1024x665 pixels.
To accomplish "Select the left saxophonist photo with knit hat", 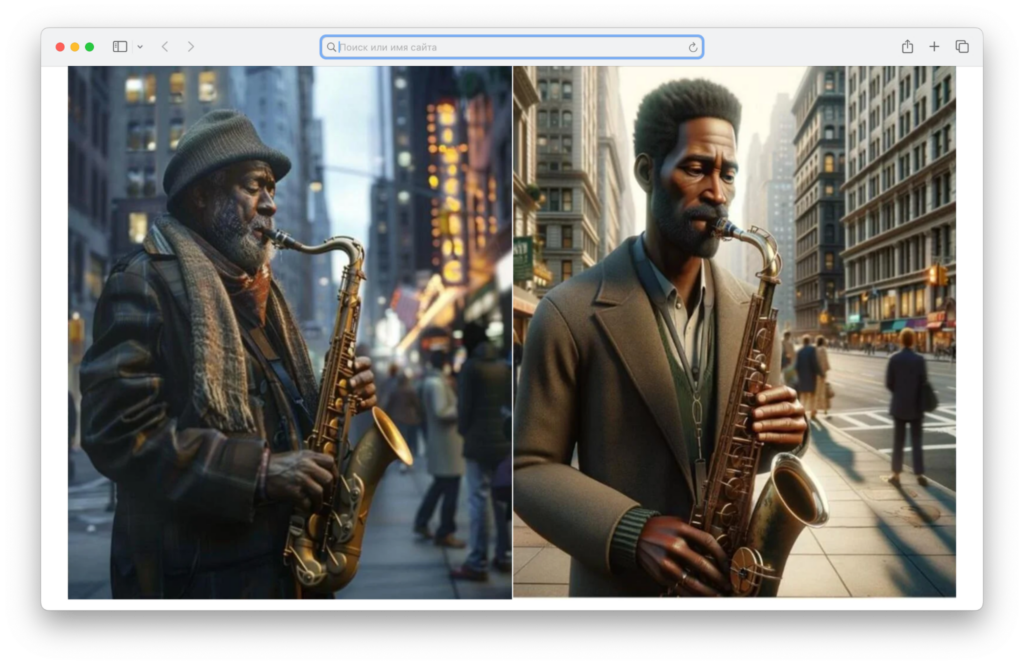I will (x=289, y=332).
